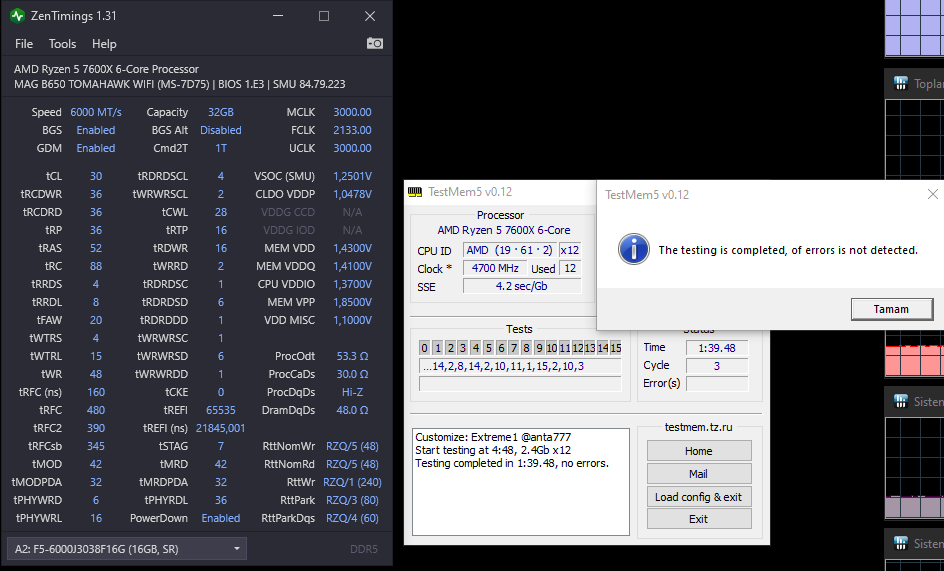
Task: Select test box 7 in Tests
Action: (514, 348)
